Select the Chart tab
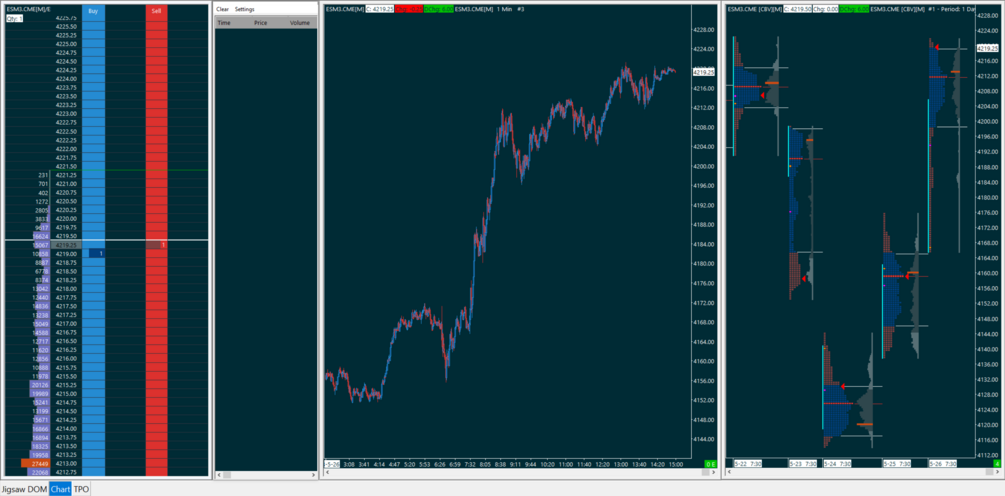The width and height of the screenshot is (1005, 496). click(61, 489)
